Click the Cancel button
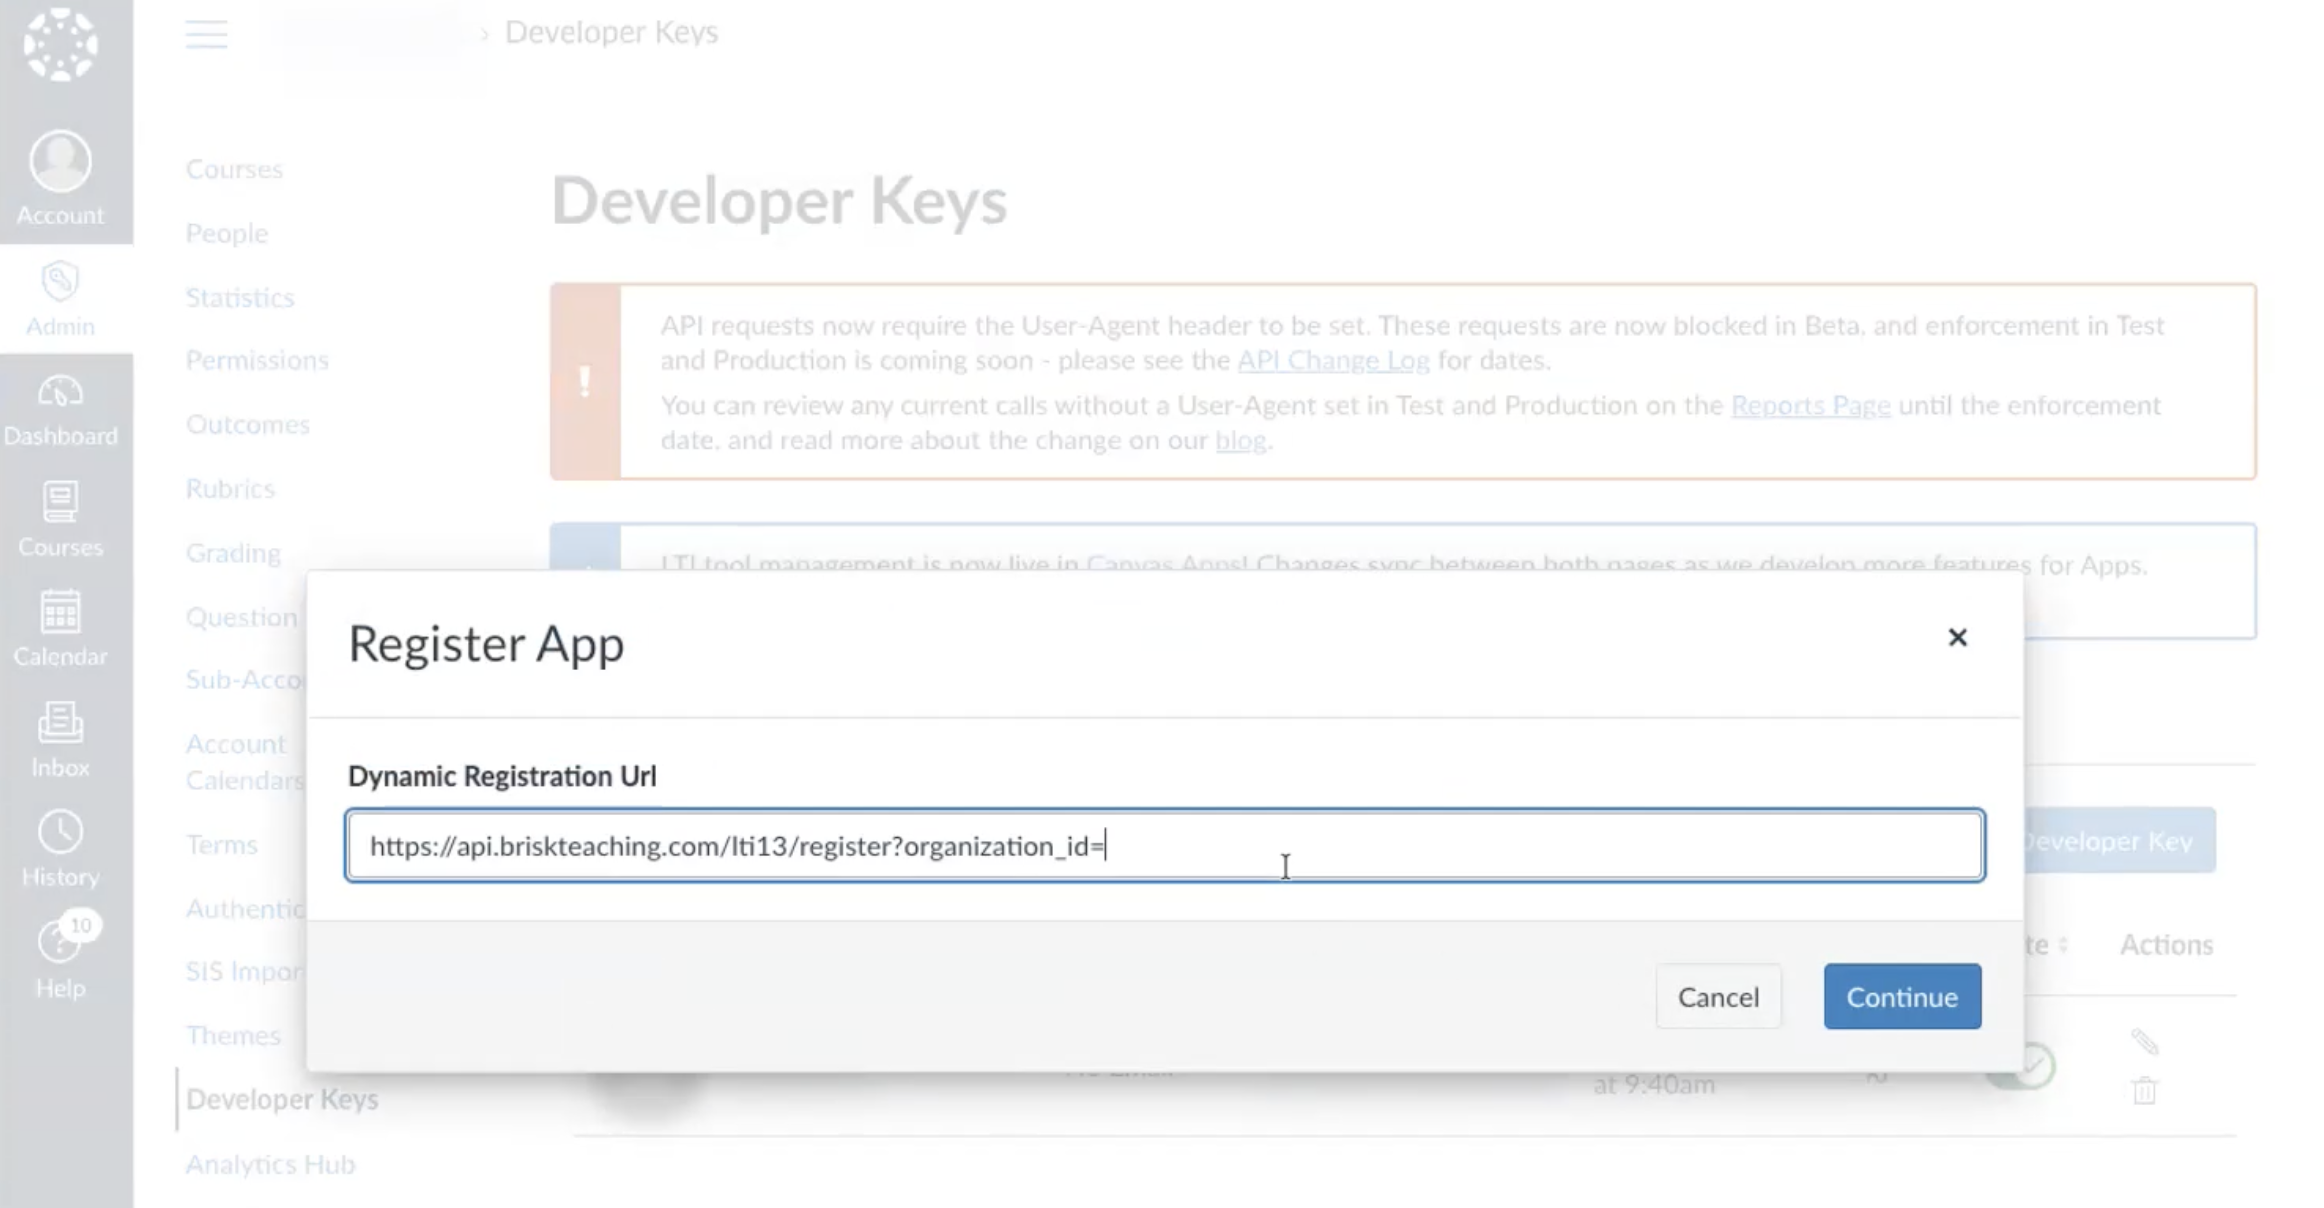2324x1208 pixels. 1718,996
